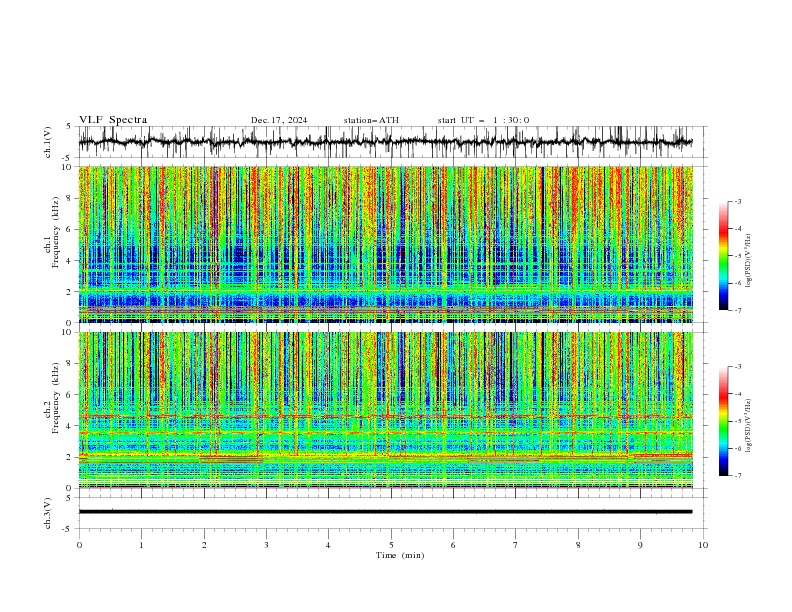The image size is (792, 612).
Task: Click the "4" kHz tick on ch.2 frequency axis
Action: point(70,426)
